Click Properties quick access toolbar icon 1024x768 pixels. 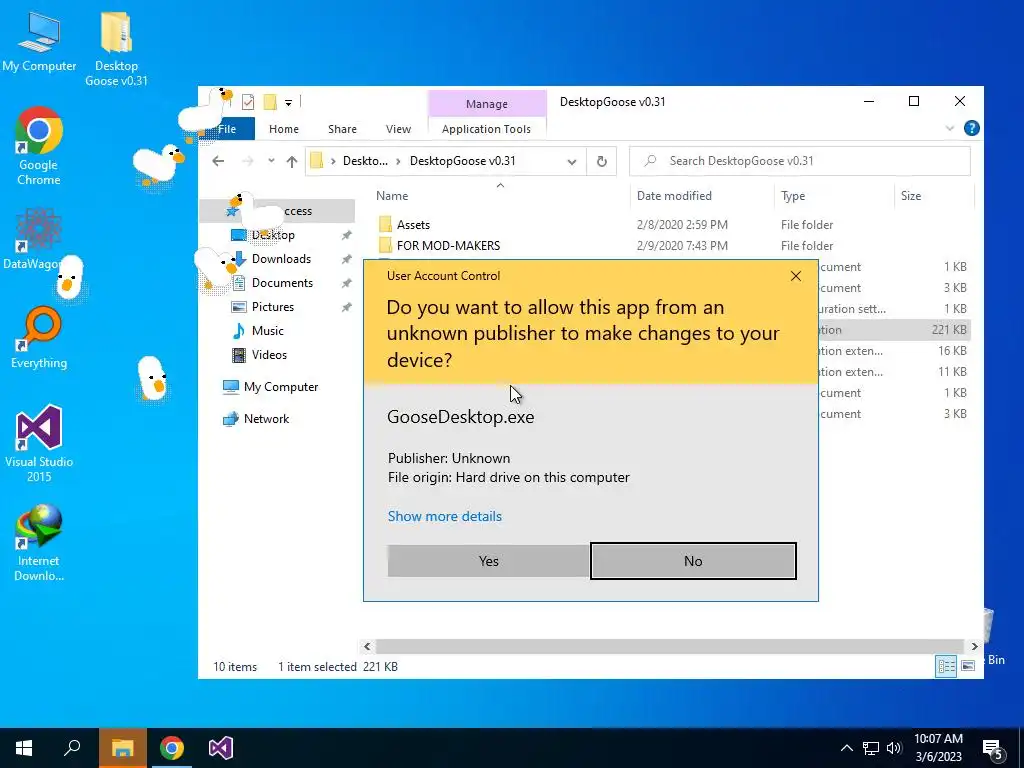[x=248, y=102]
